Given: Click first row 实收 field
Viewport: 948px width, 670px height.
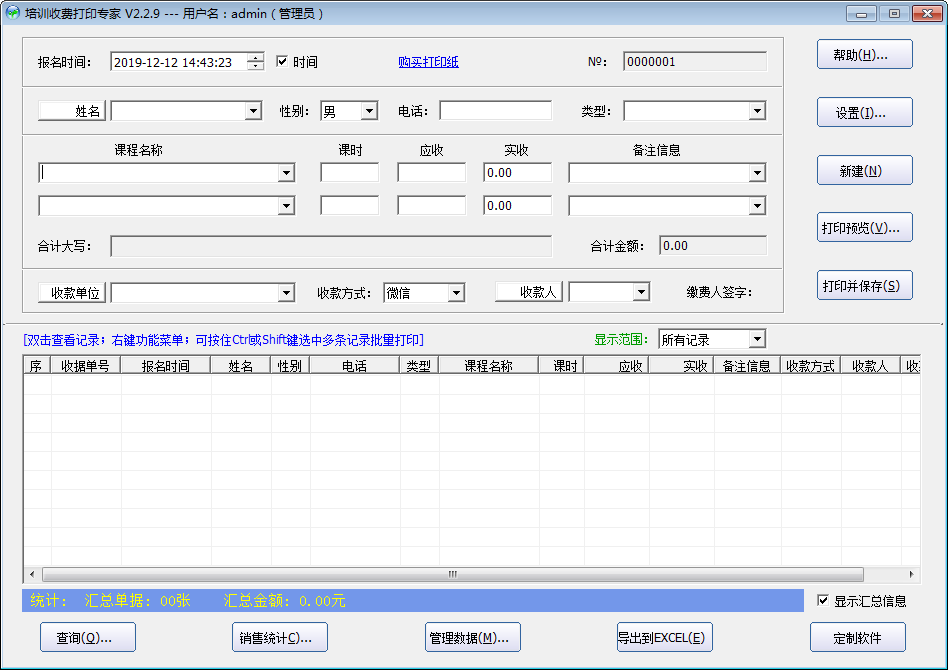Looking at the screenshot, I should (x=518, y=173).
